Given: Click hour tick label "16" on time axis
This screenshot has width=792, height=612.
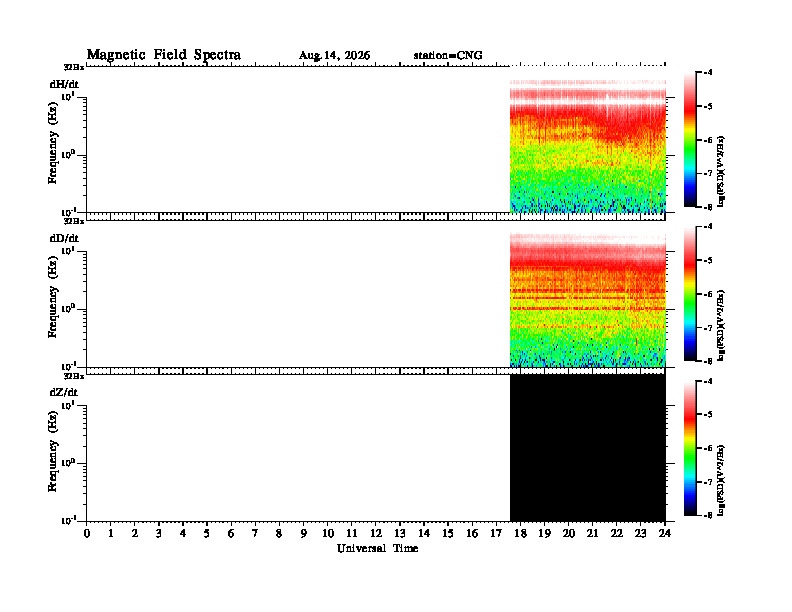Looking at the screenshot, I should [x=472, y=534].
